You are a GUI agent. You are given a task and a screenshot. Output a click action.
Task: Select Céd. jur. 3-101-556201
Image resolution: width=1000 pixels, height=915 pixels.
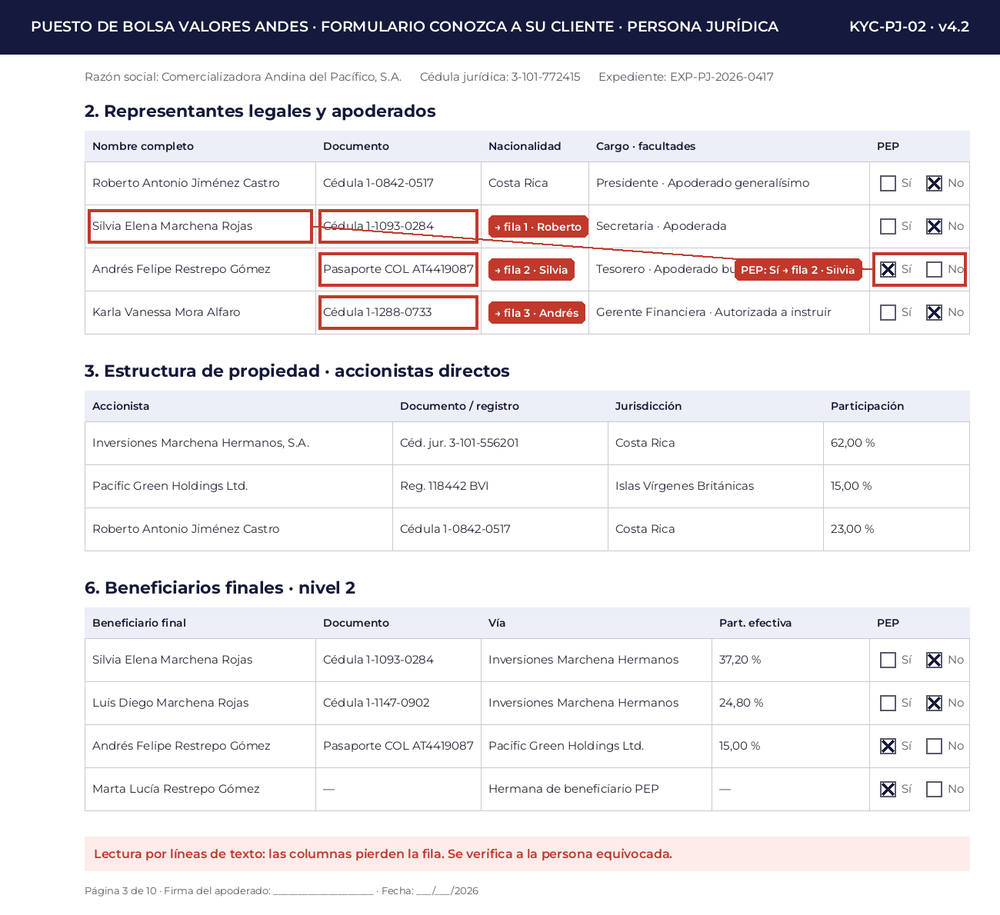(459, 443)
